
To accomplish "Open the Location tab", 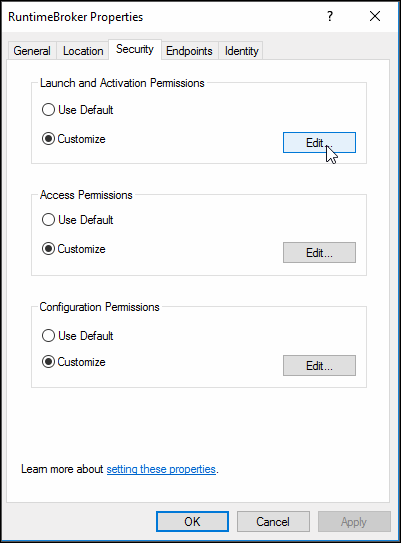I will click(x=83, y=51).
